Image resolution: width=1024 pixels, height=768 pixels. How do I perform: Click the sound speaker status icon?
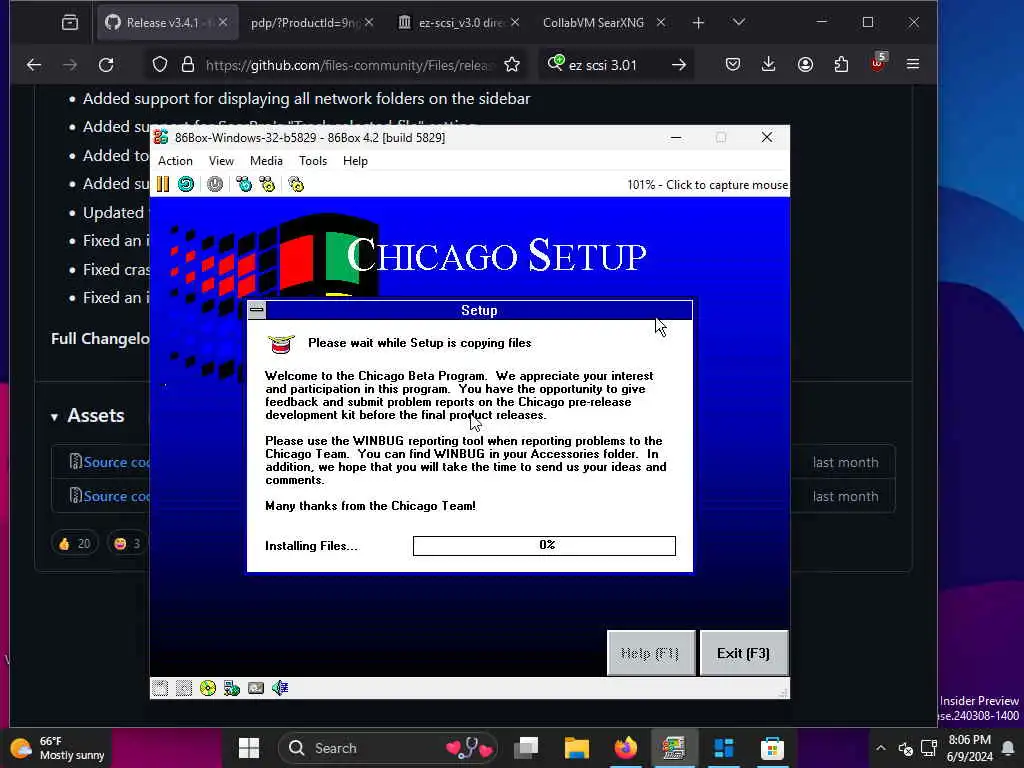(x=280, y=688)
